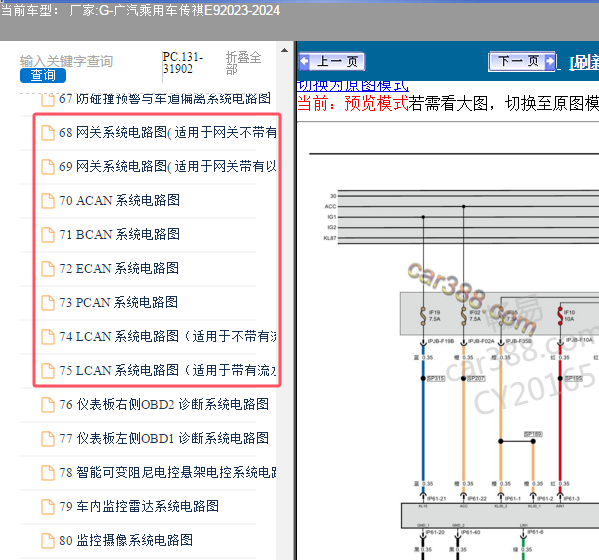Click document icon of item 80
Image resolution: width=599 pixels, height=560 pixels.
coord(48,541)
